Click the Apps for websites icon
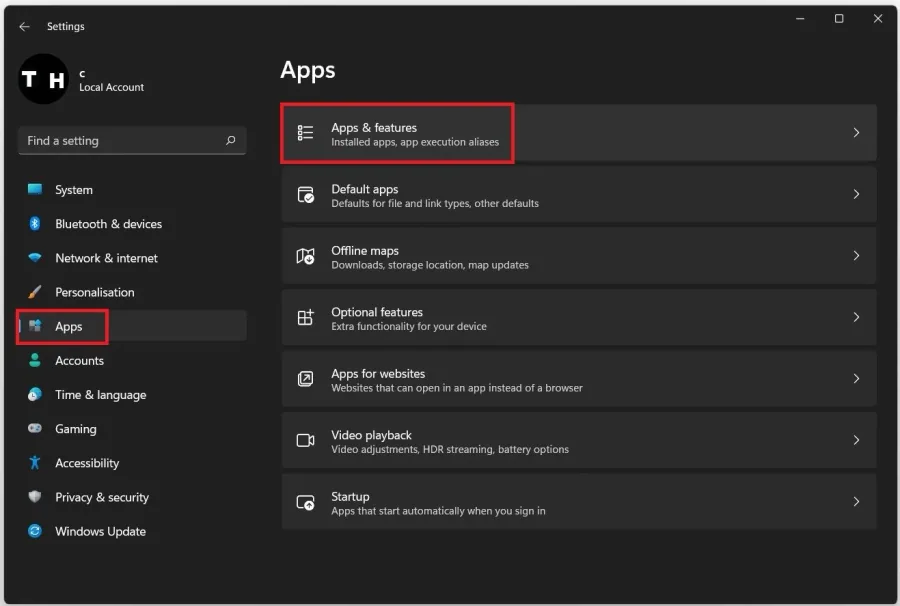 click(x=305, y=379)
